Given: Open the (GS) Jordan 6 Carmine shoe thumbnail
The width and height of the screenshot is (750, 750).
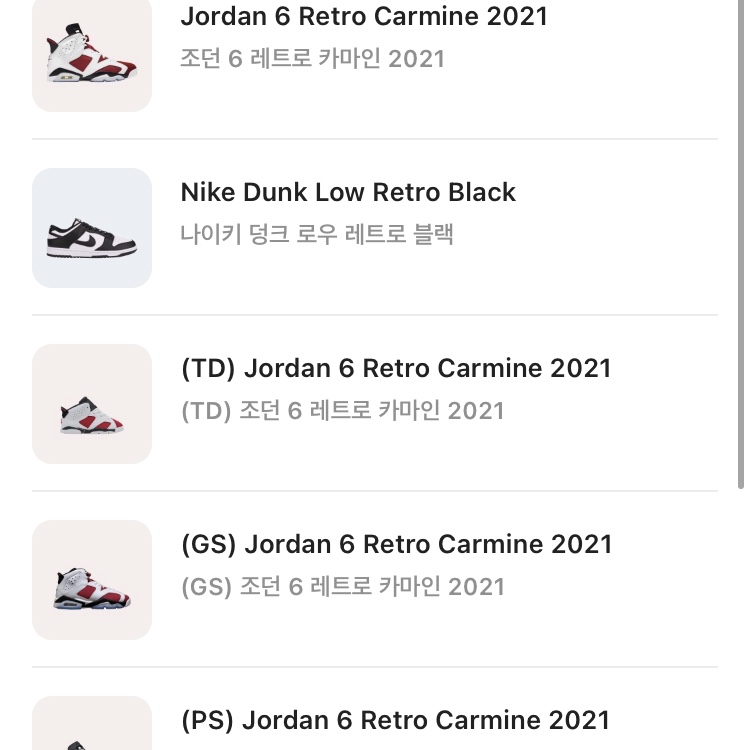Looking at the screenshot, I should pos(92,580).
